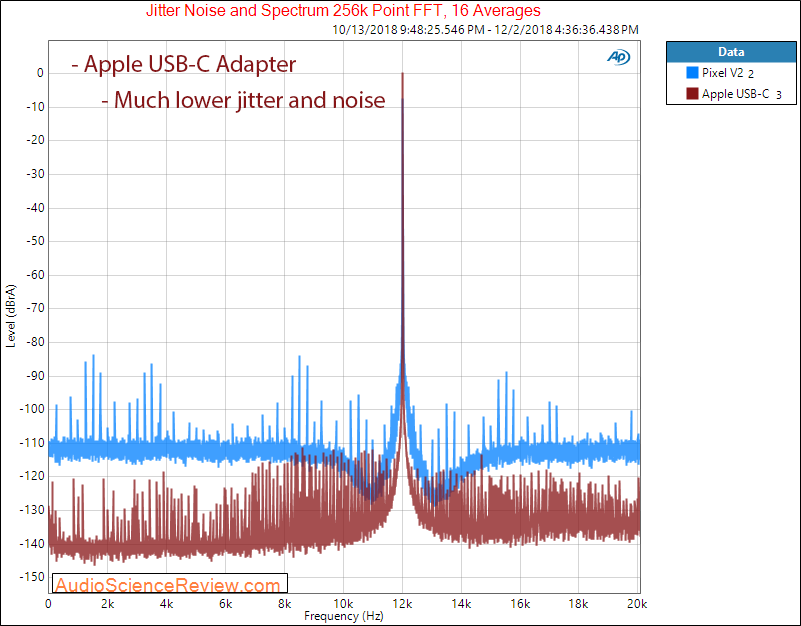The height and width of the screenshot is (626, 801).
Task: Click the 2k frequency tick label
Action: [107, 604]
